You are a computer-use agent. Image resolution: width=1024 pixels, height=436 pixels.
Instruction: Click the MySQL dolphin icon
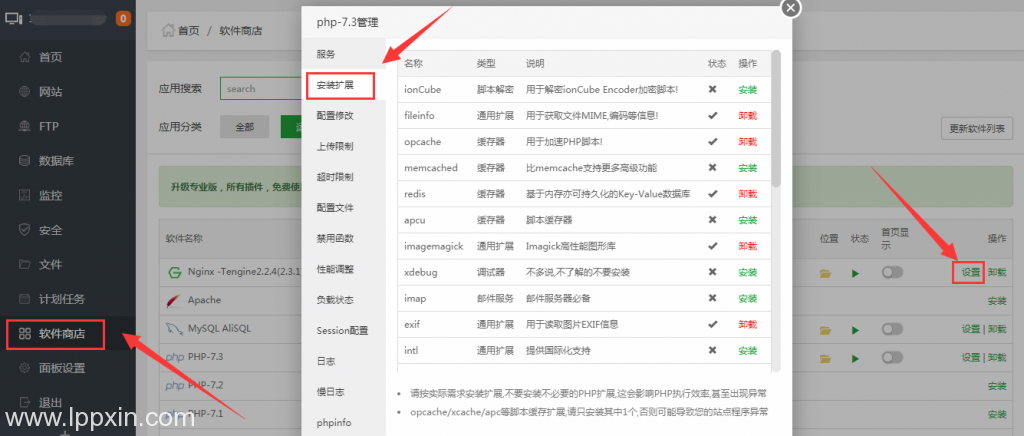point(174,328)
